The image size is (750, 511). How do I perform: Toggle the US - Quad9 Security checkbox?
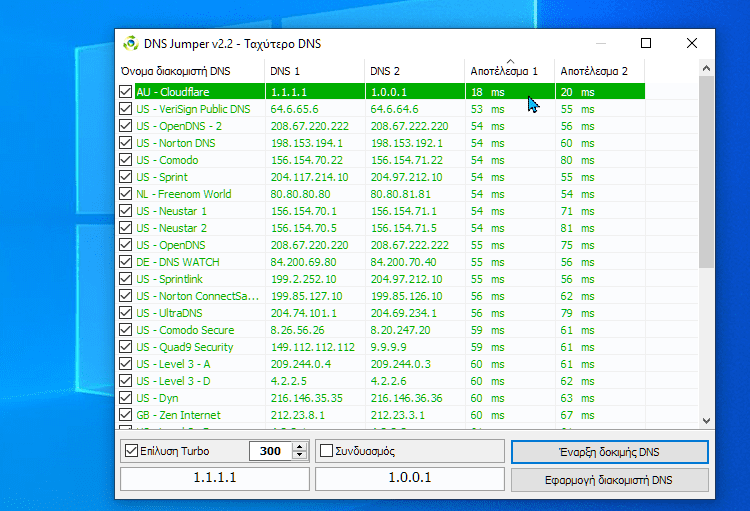coord(125,347)
